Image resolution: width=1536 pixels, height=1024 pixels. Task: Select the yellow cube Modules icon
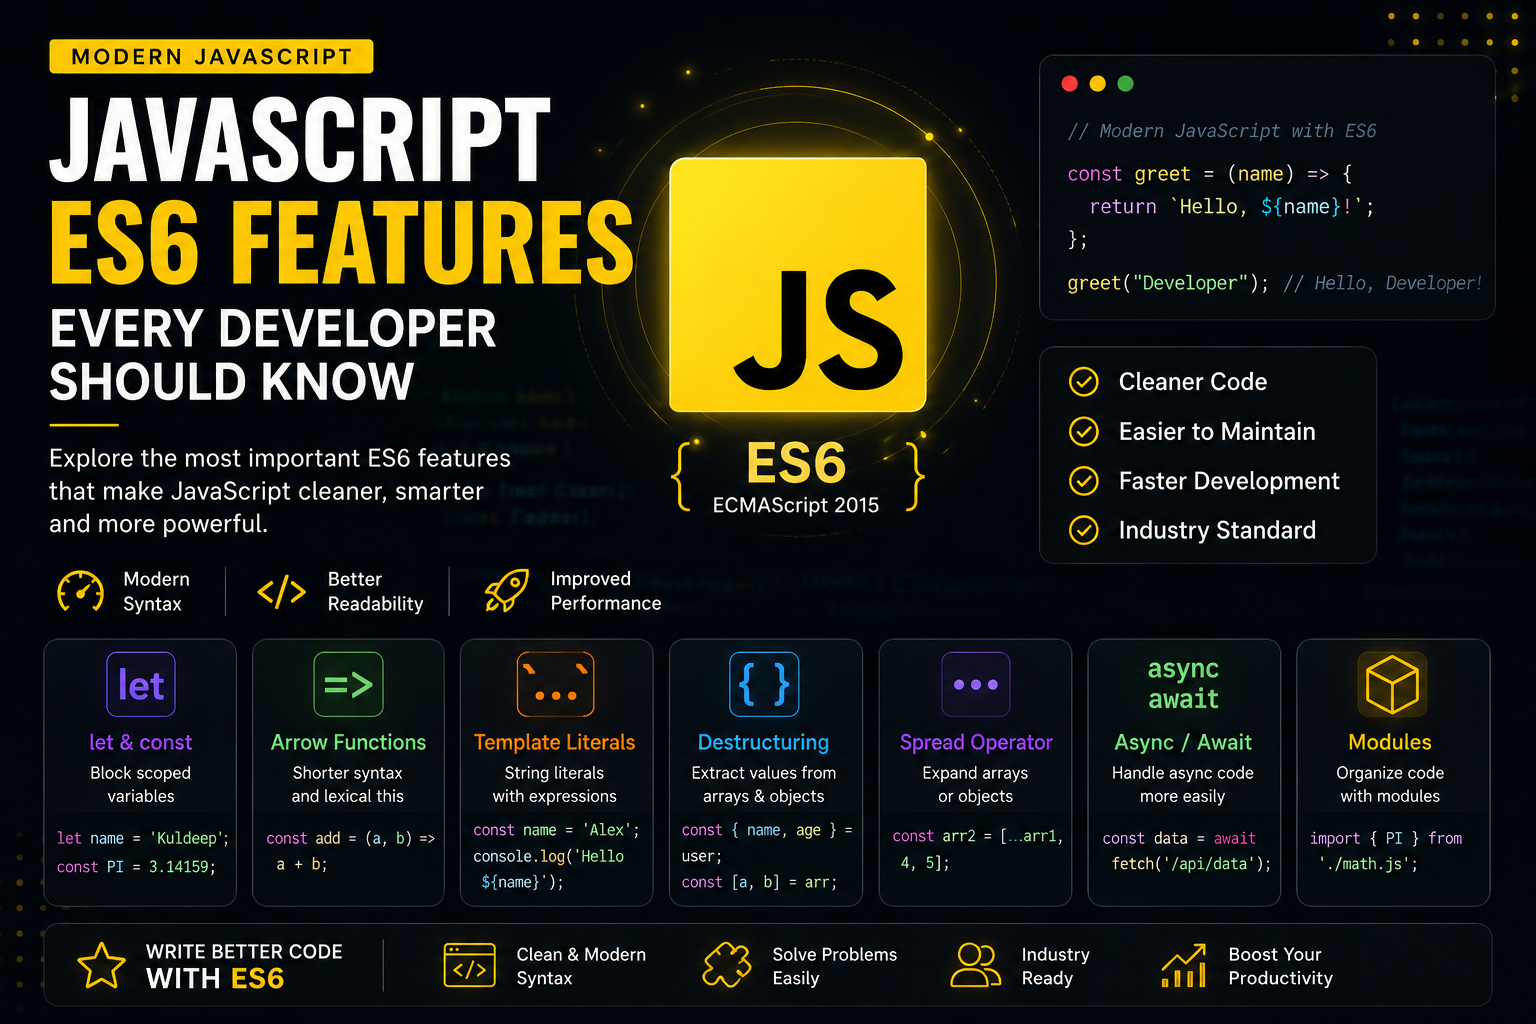point(1392,685)
